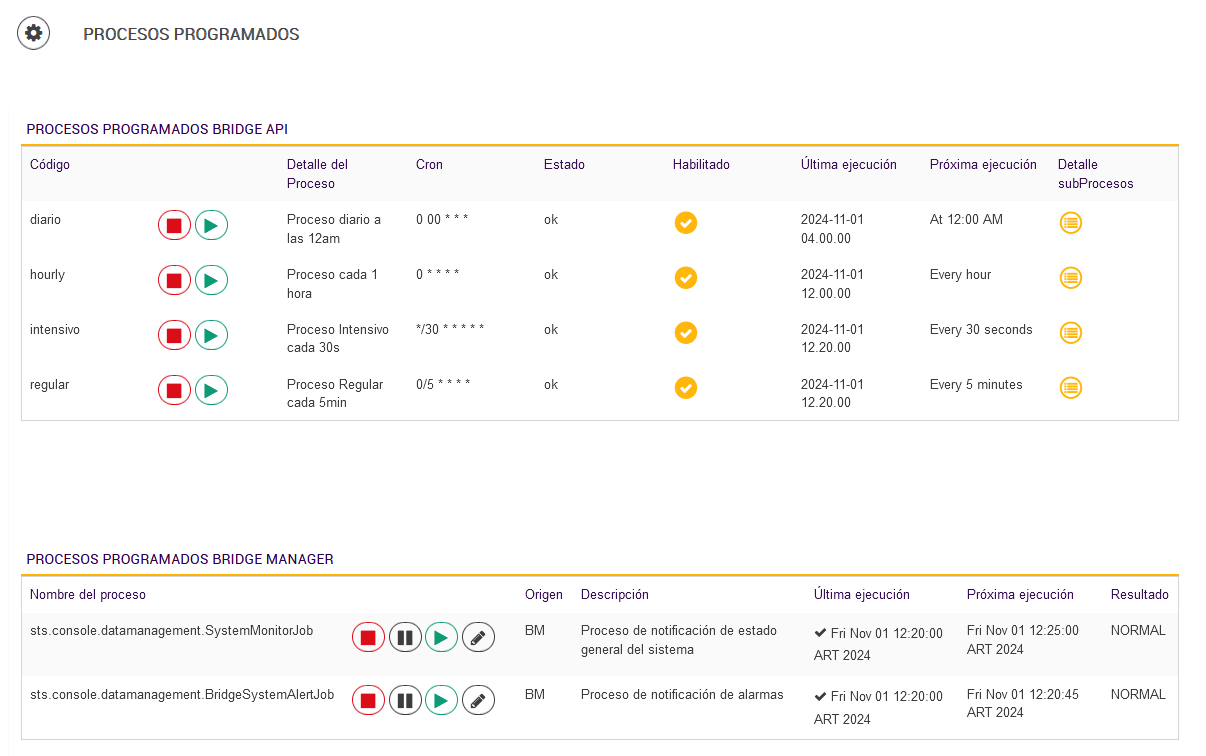Pause the BridgeSystemAlertJob process
Viewport: 1206px width, 756px height.
pyautogui.click(x=405, y=701)
